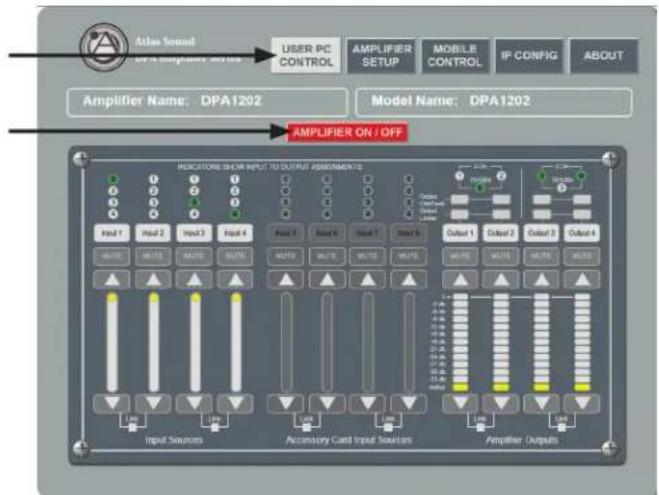Image resolution: width=659 pixels, height=495 pixels.
Task: Raise Output 1 level with up arrow
Action: (460, 280)
